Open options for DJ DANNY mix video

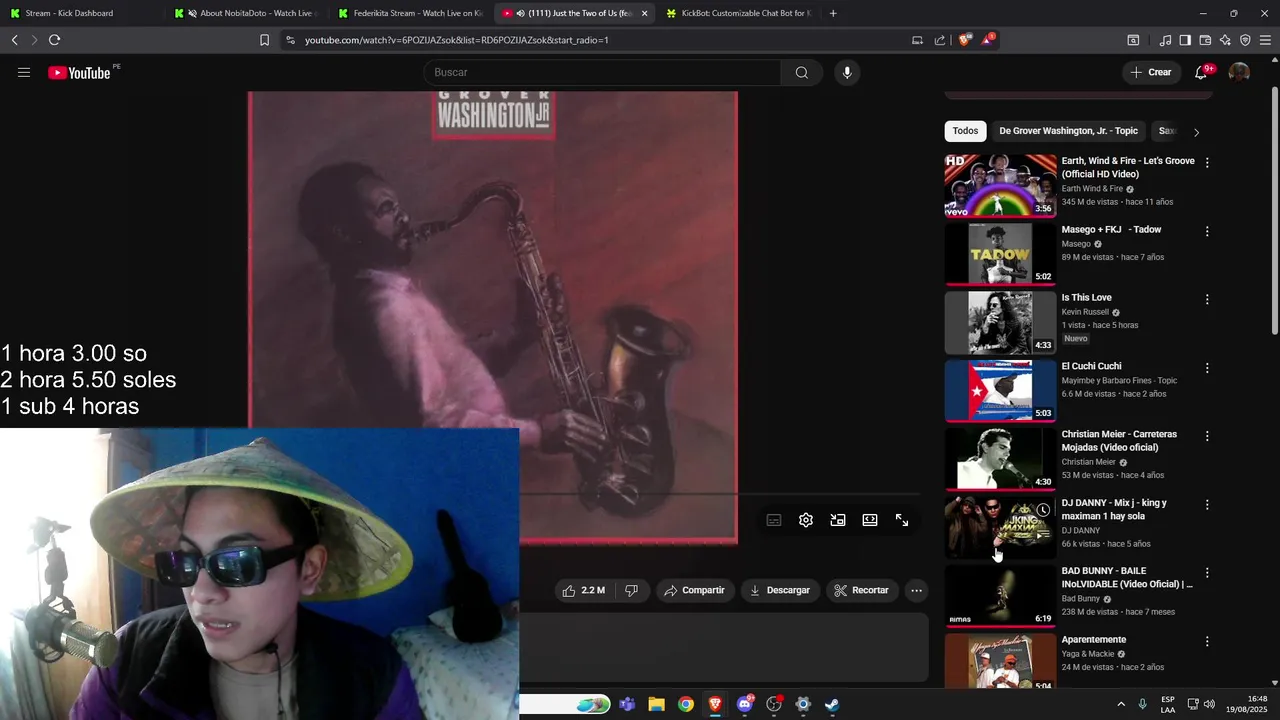(1207, 505)
